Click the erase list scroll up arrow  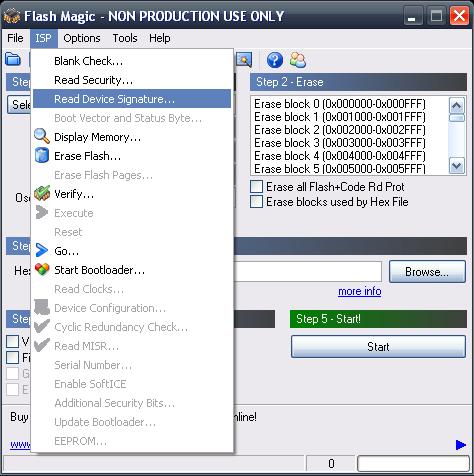click(x=456, y=106)
